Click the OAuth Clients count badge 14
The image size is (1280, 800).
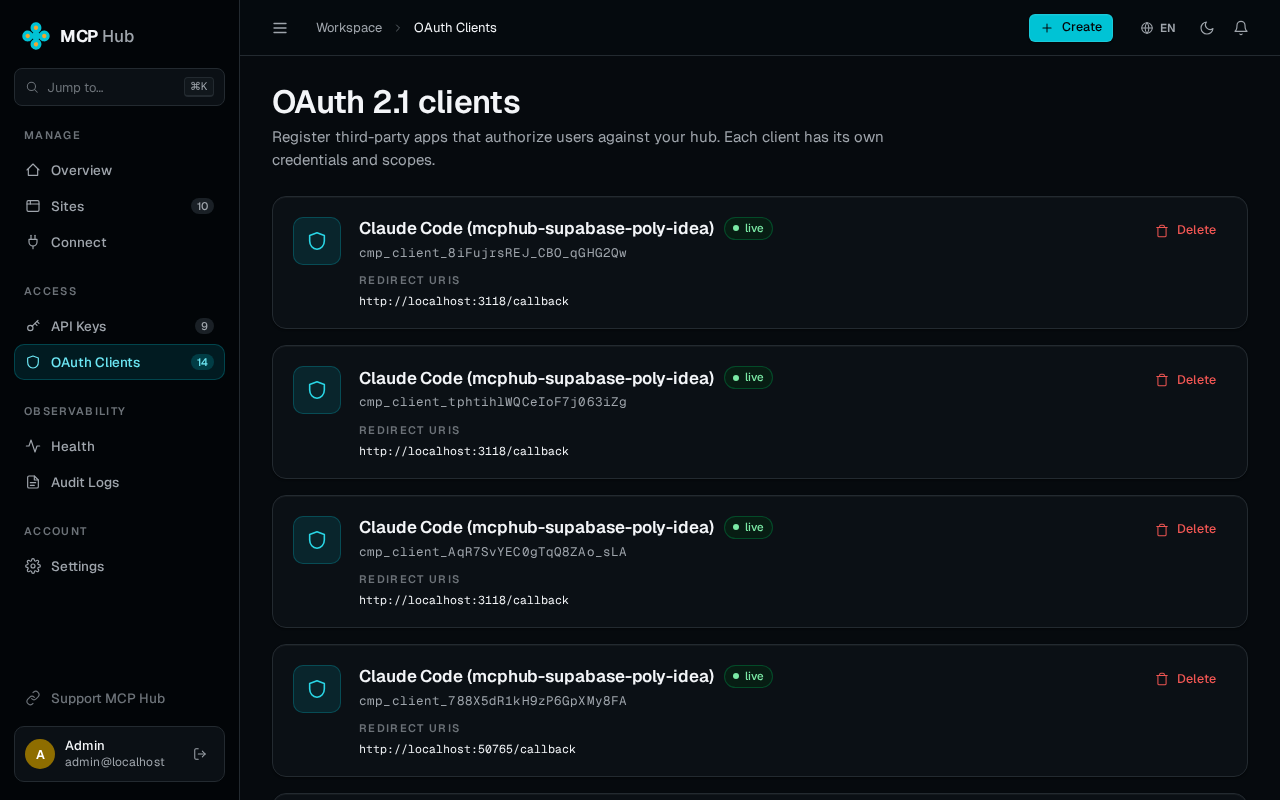click(203, 362)
